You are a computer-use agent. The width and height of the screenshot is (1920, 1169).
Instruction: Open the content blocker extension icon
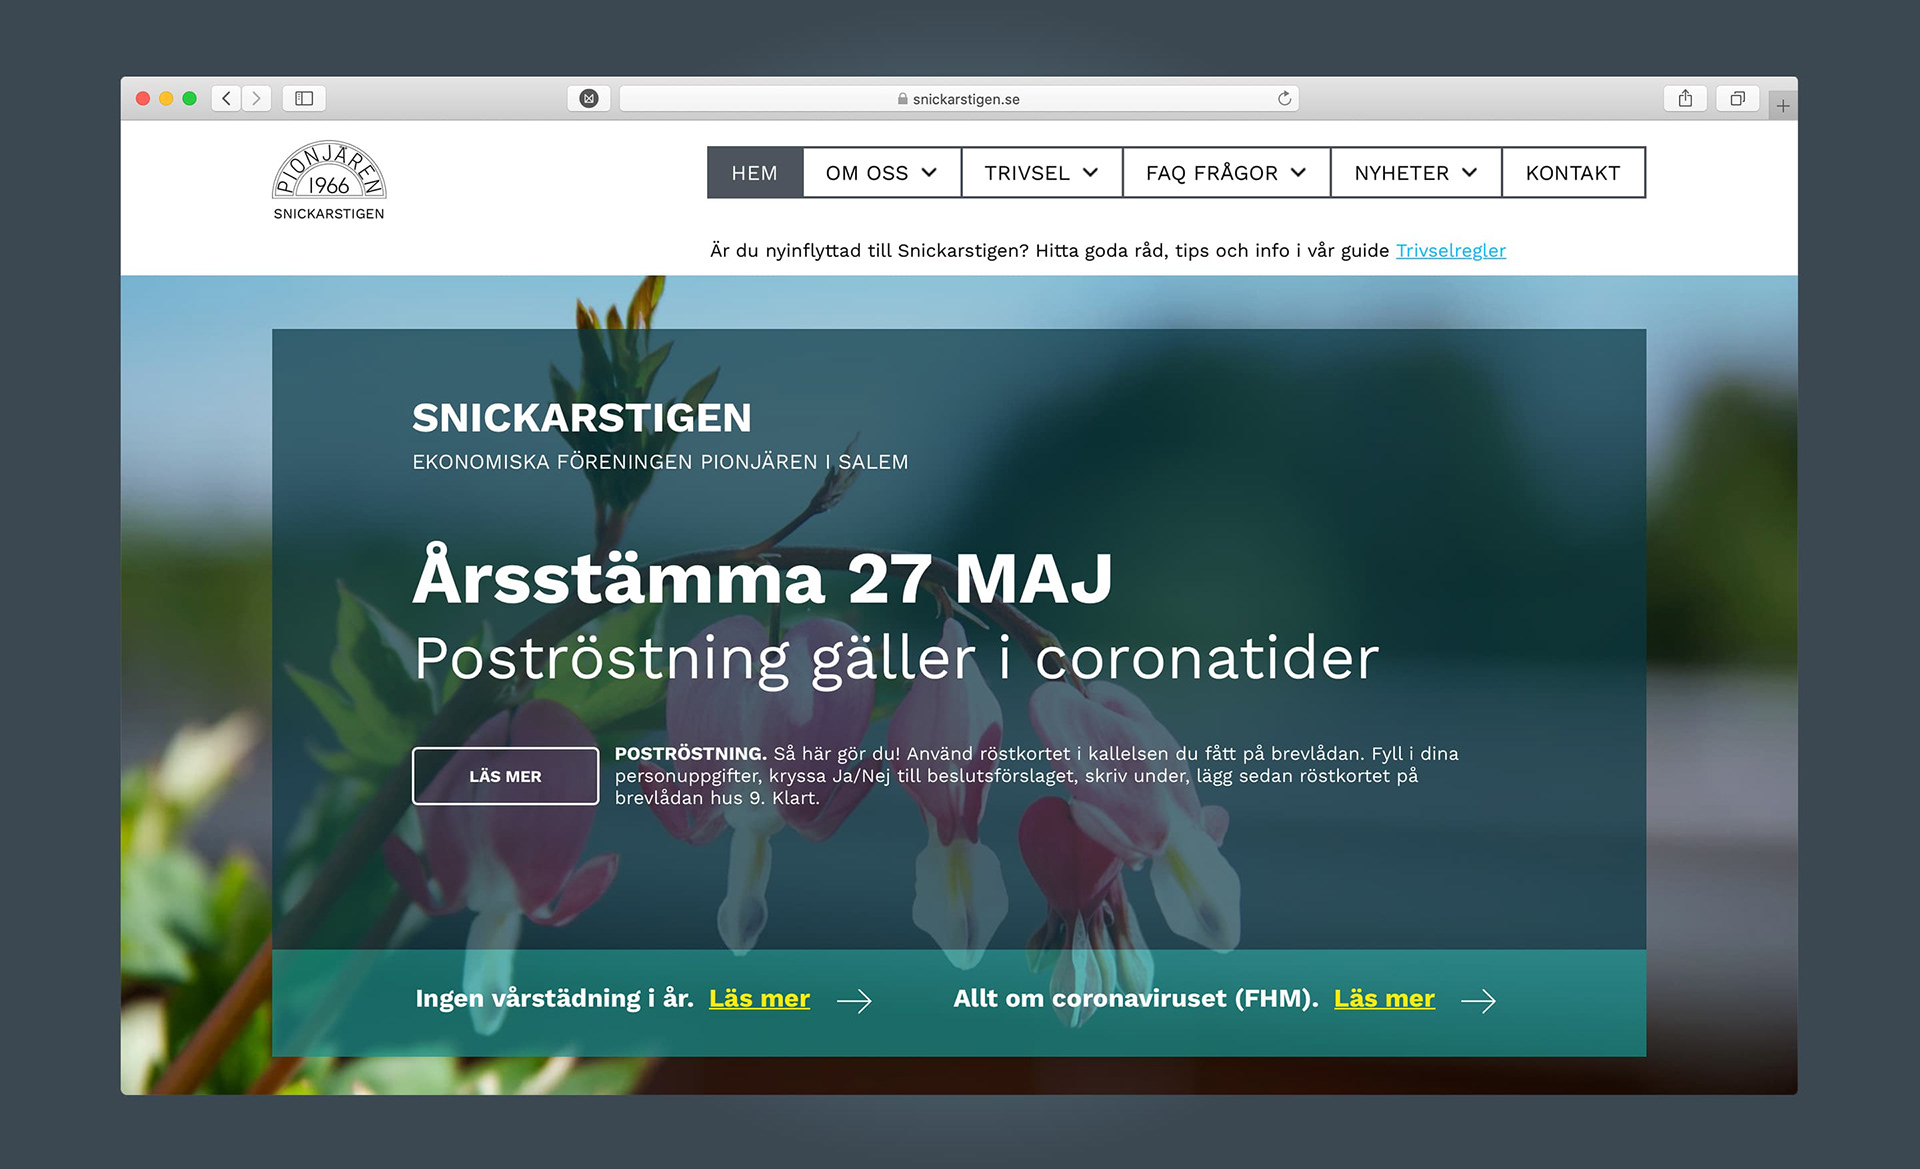[x=589, y=98]
